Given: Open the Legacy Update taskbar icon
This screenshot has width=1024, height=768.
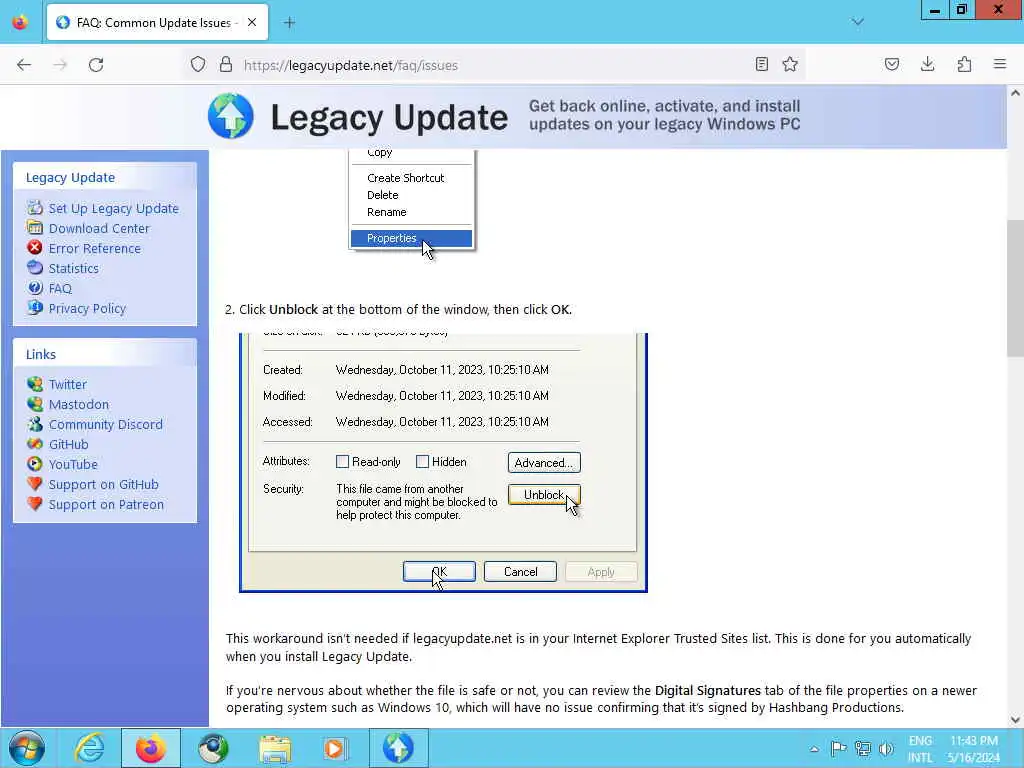Looking at the screenshot, I should 398,748.
